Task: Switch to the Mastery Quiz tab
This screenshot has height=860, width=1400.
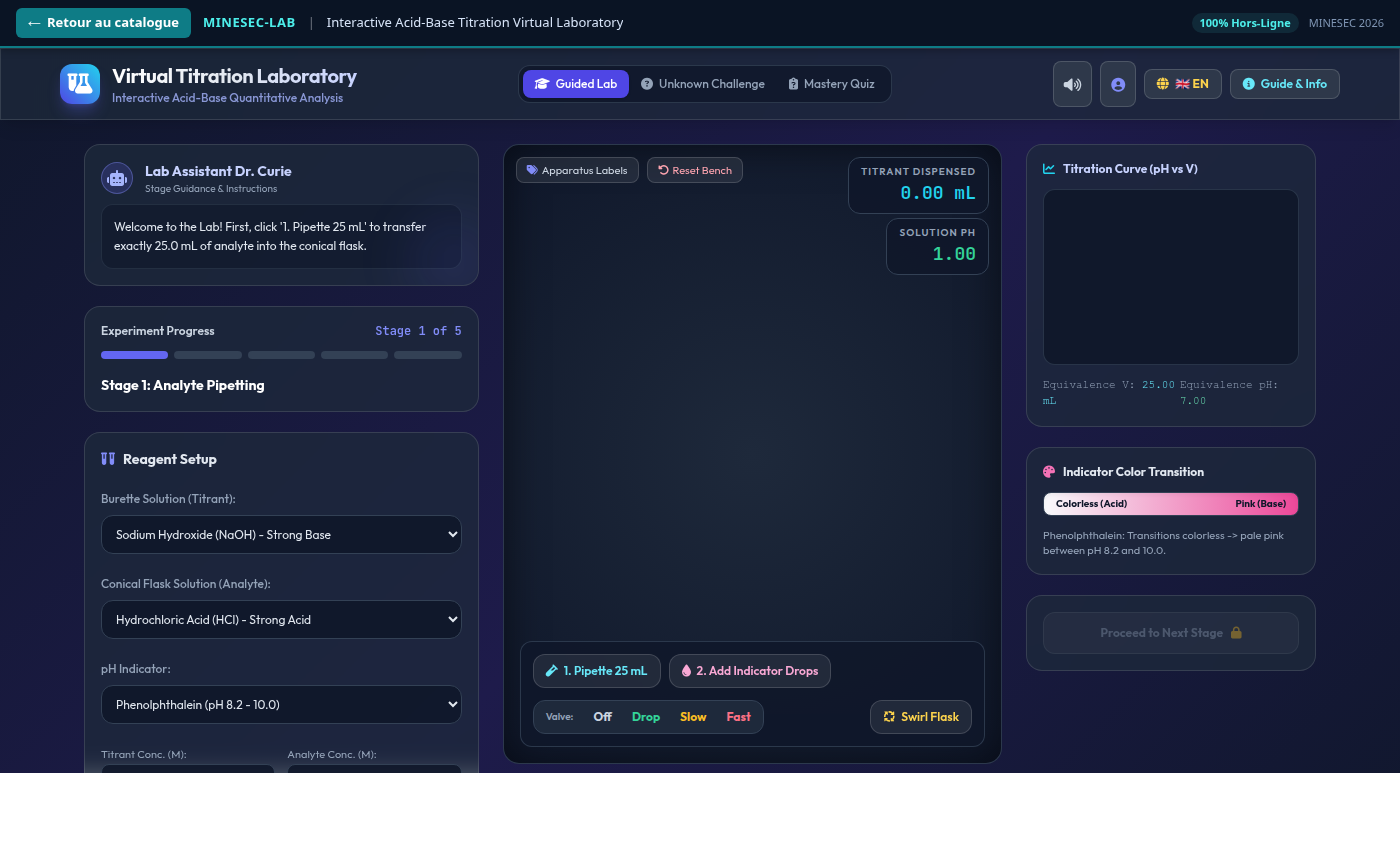Action: tap(831, 84)
